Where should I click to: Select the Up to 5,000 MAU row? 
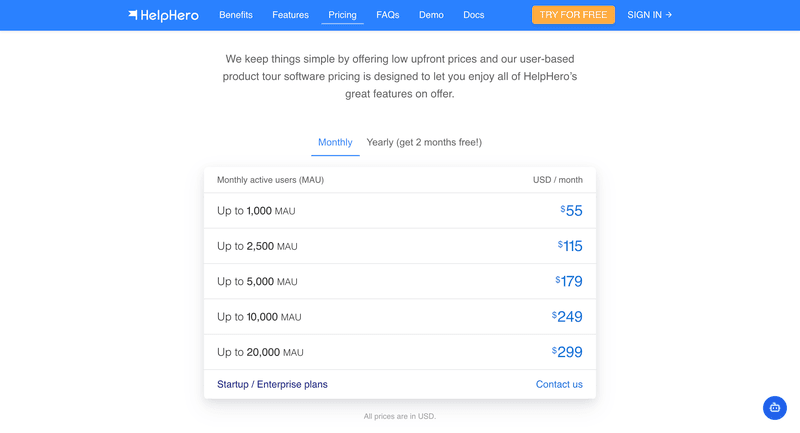pyautogui.click(x=256, y=282)
